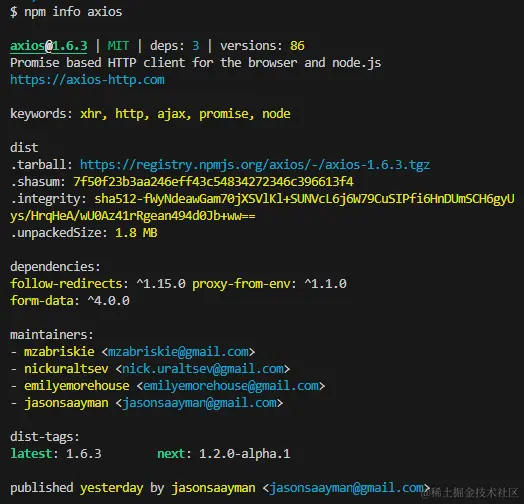Open the axios@1.6.3 package link
This screenshot has width=524, height=504.
coord(49,46)
